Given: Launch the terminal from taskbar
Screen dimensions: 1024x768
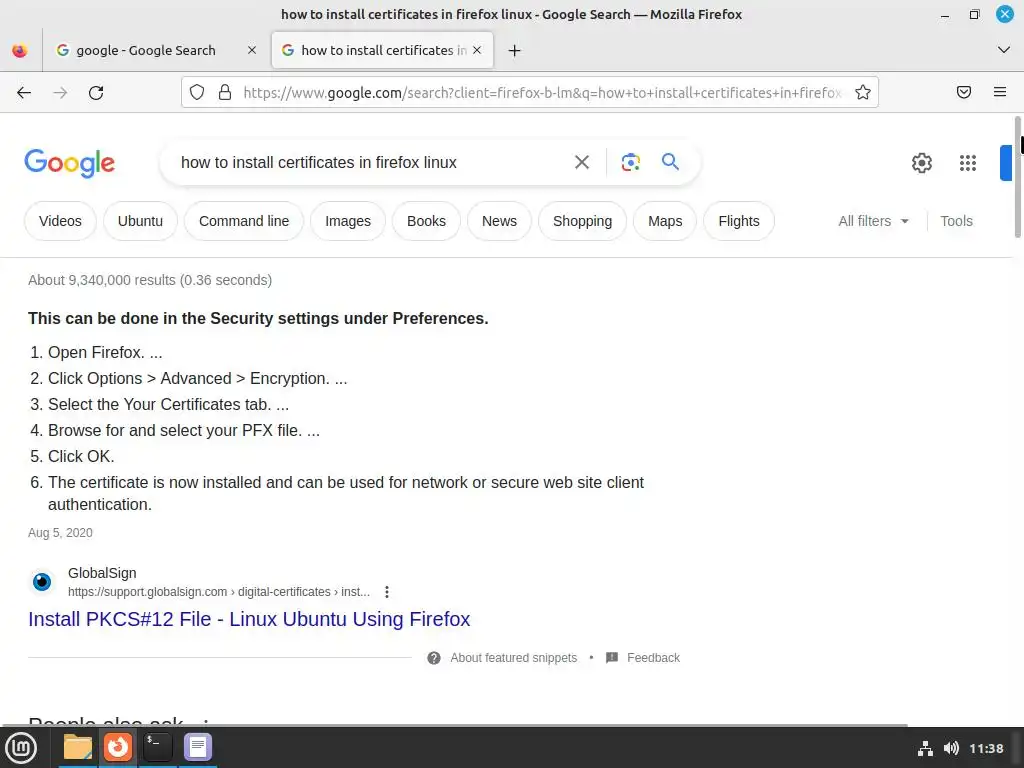Looking at the screenshot, I should click(157, 747).
